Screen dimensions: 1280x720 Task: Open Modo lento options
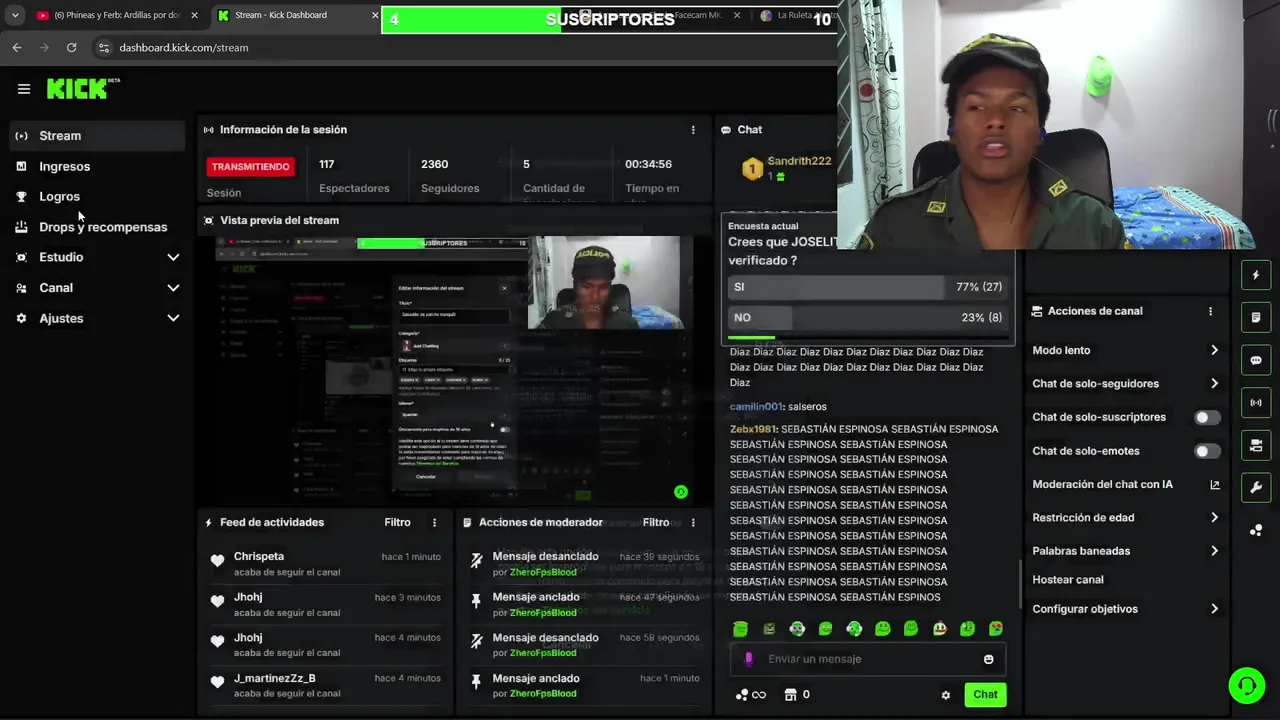1125,351
